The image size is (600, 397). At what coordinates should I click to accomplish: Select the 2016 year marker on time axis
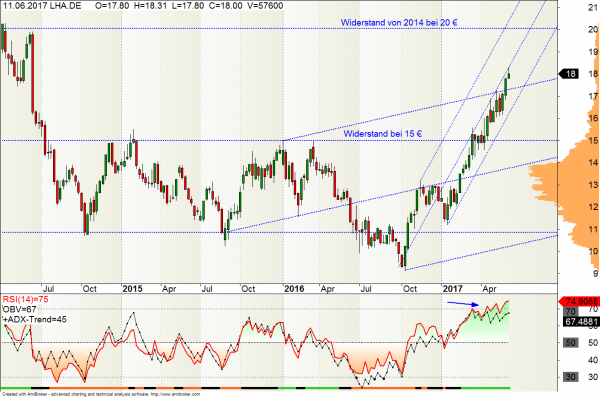pos(294,289)
